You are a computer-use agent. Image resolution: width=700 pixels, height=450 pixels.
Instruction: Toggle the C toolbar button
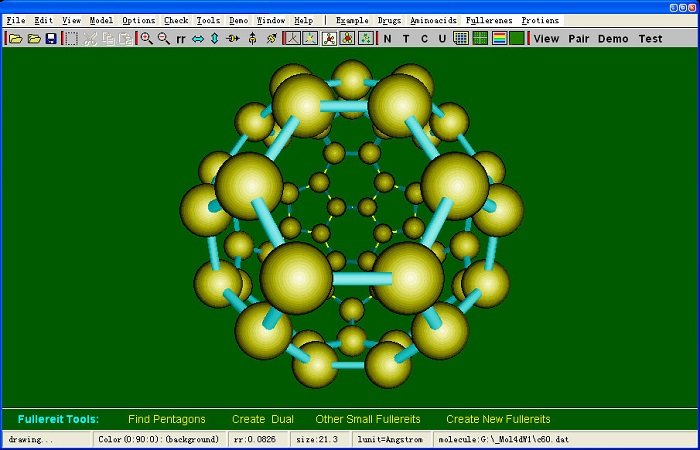[x=424, y=39]
